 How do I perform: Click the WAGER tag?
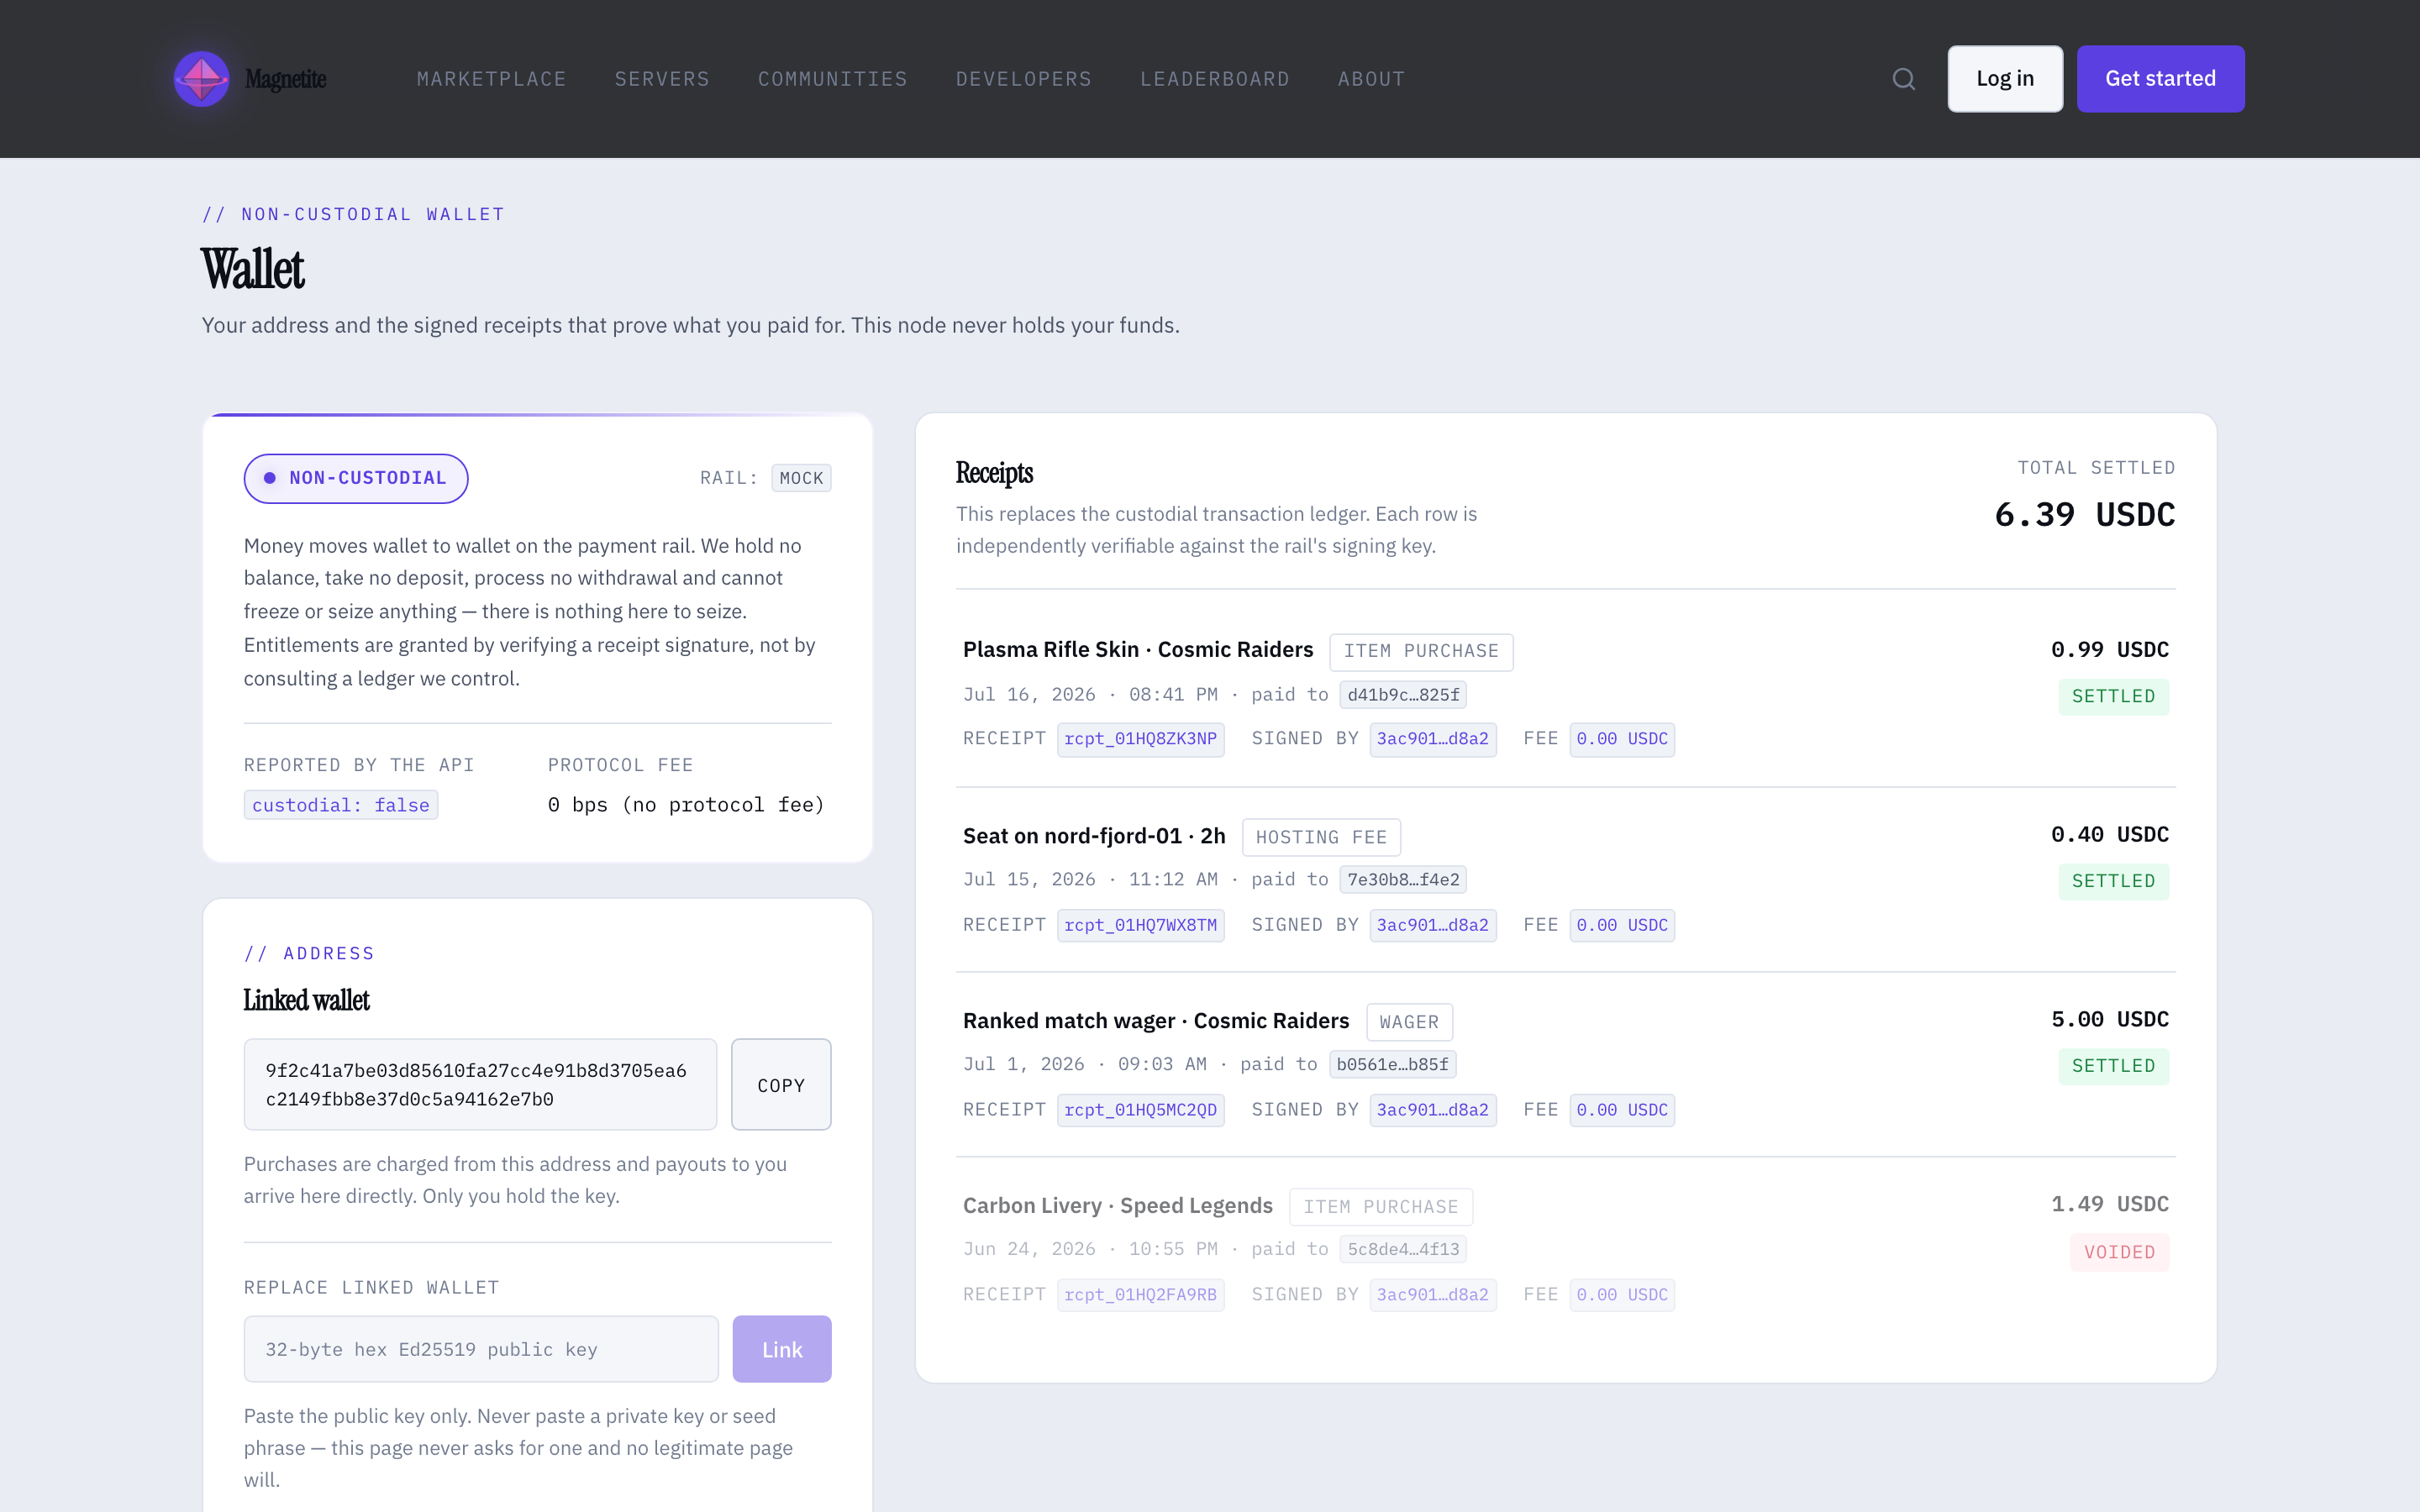[1409, 1022]
